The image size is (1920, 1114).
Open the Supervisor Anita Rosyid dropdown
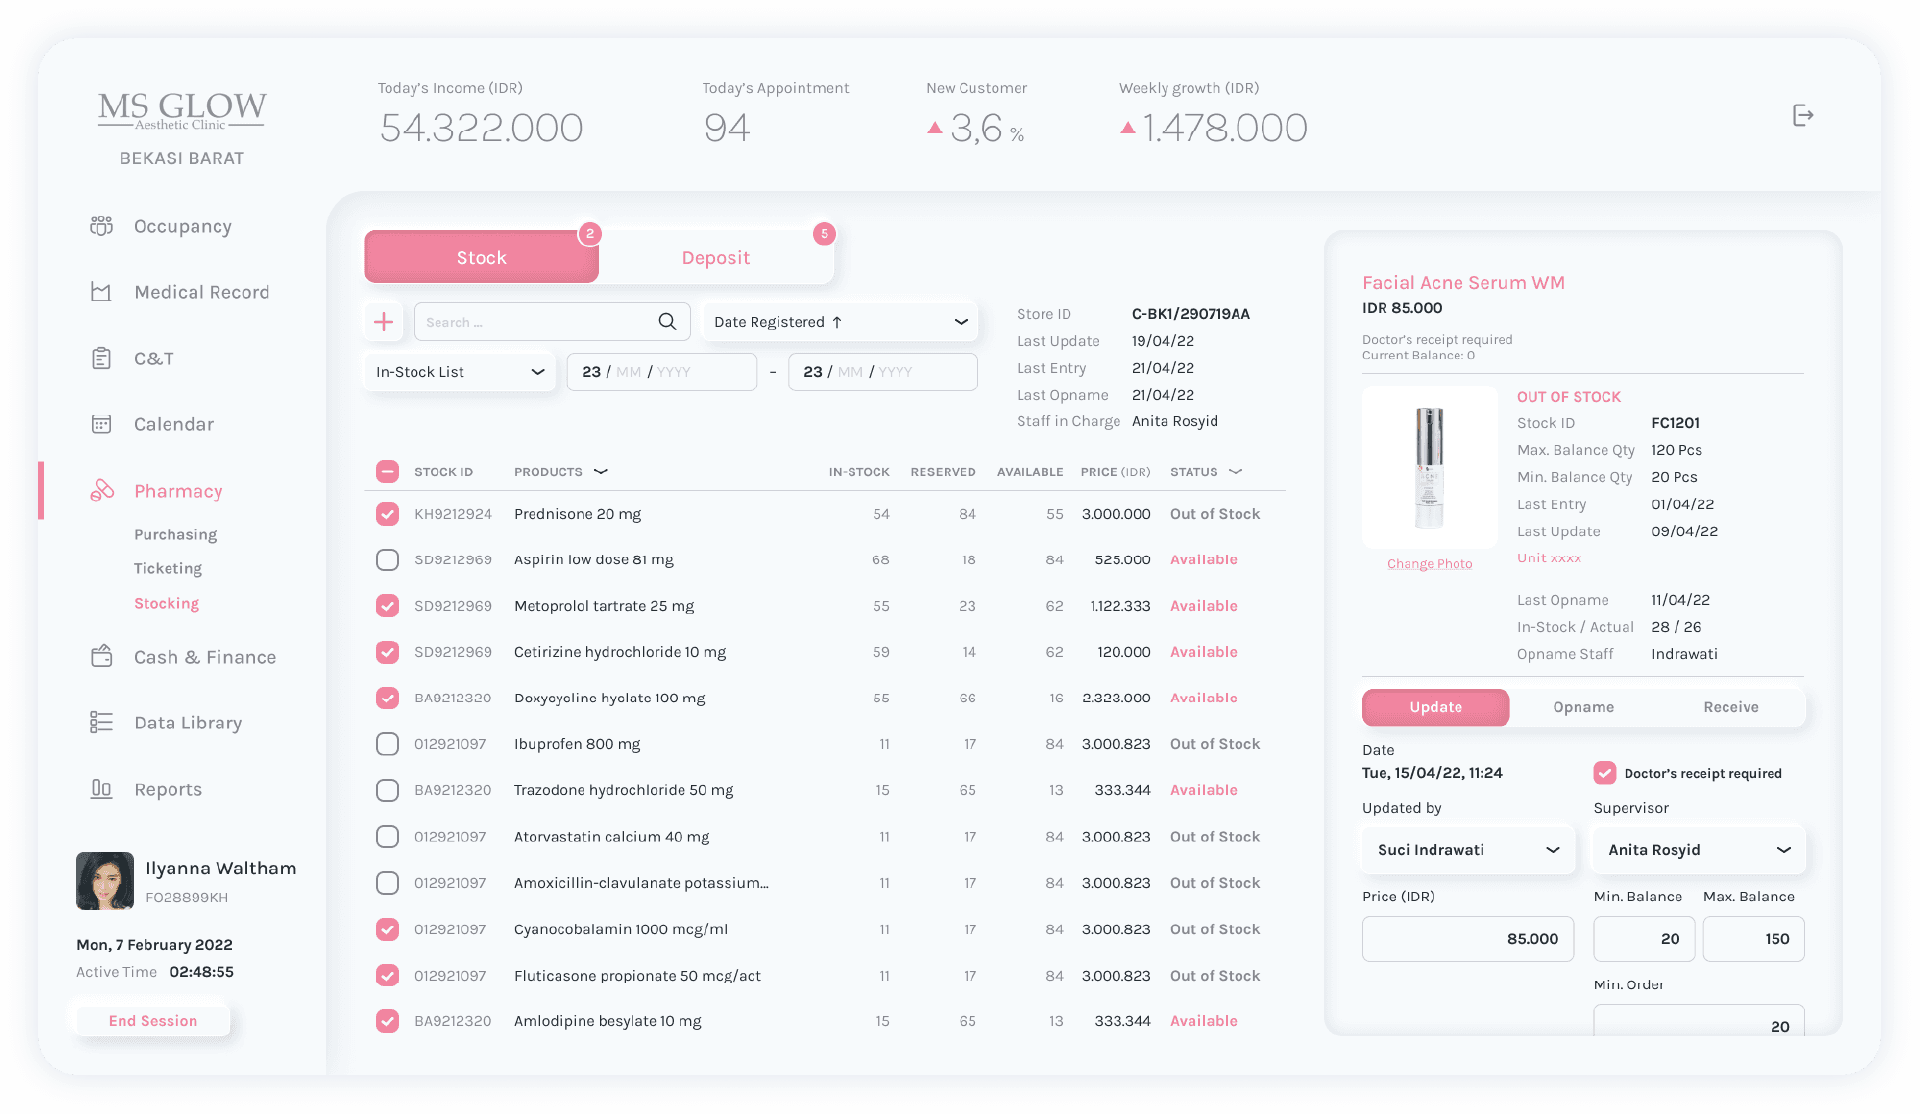1698,850
